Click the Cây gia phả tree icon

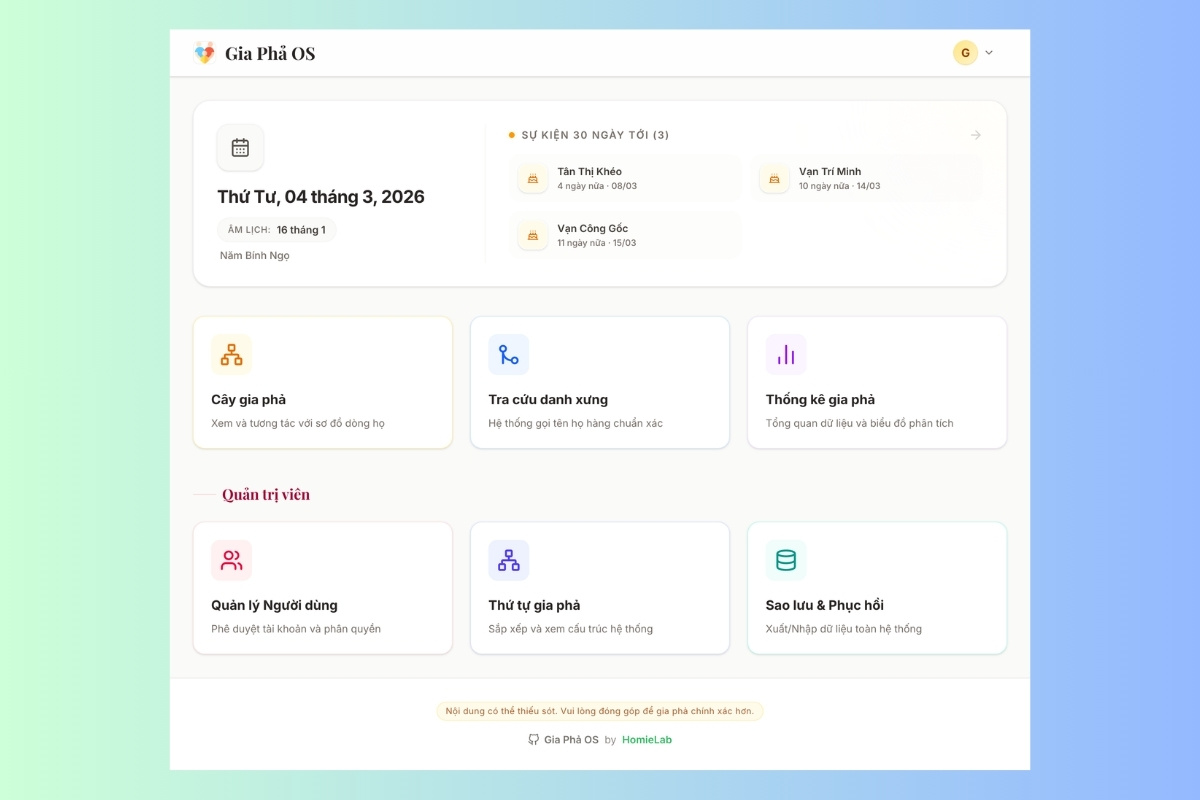pos(231,355)
